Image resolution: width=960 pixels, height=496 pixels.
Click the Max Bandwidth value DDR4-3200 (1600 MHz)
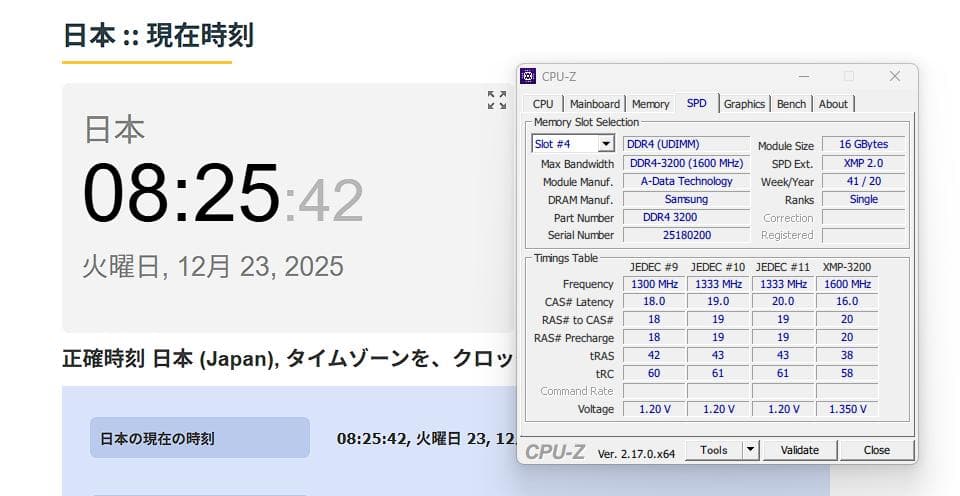[x=686, y=163]
